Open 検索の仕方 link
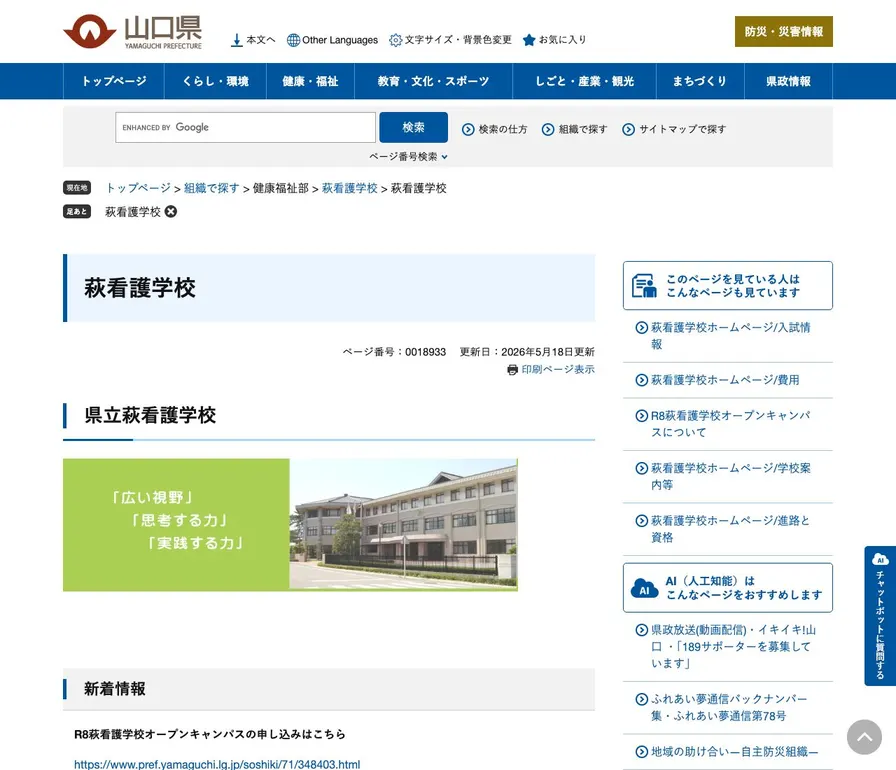The height and width of the screenshot is (770, 896). click(x=495, y=130)
